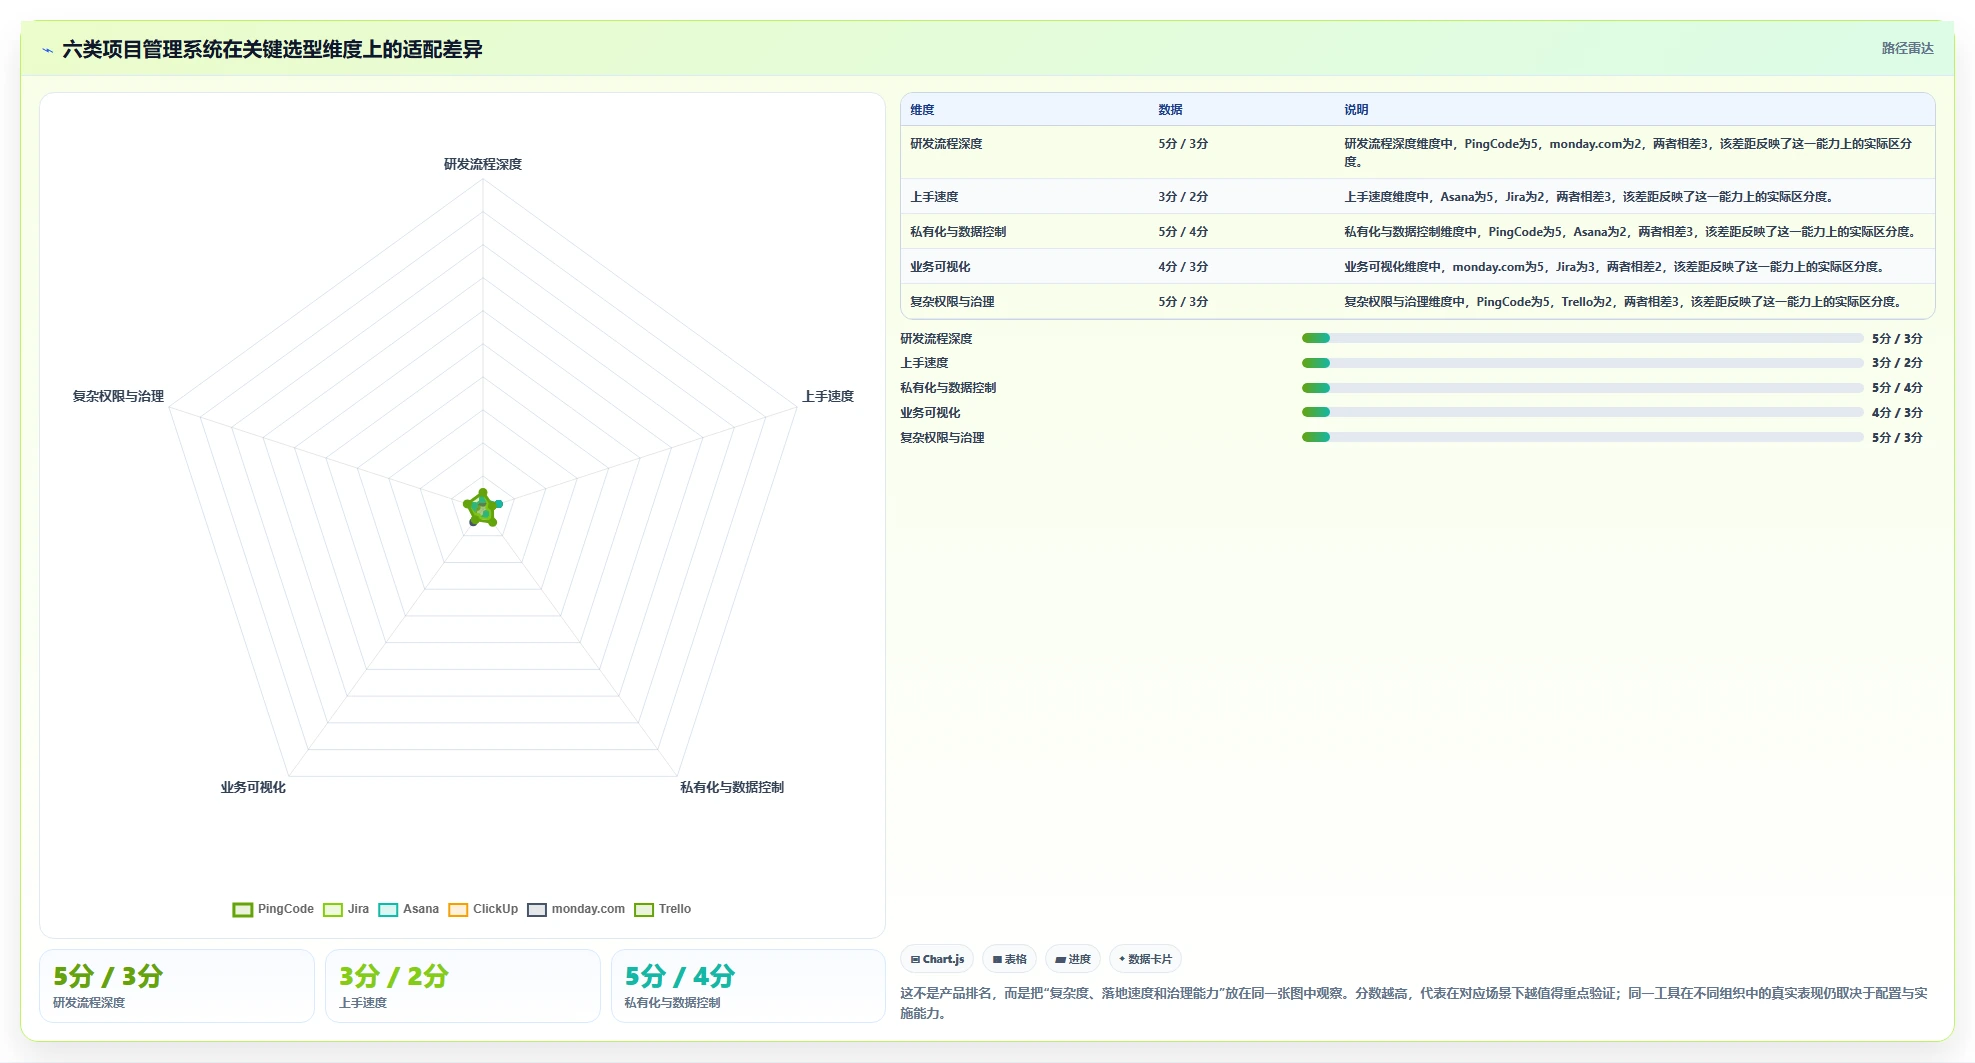
Task: Click the Chart.js tag chip
Action: click(937, 959)
